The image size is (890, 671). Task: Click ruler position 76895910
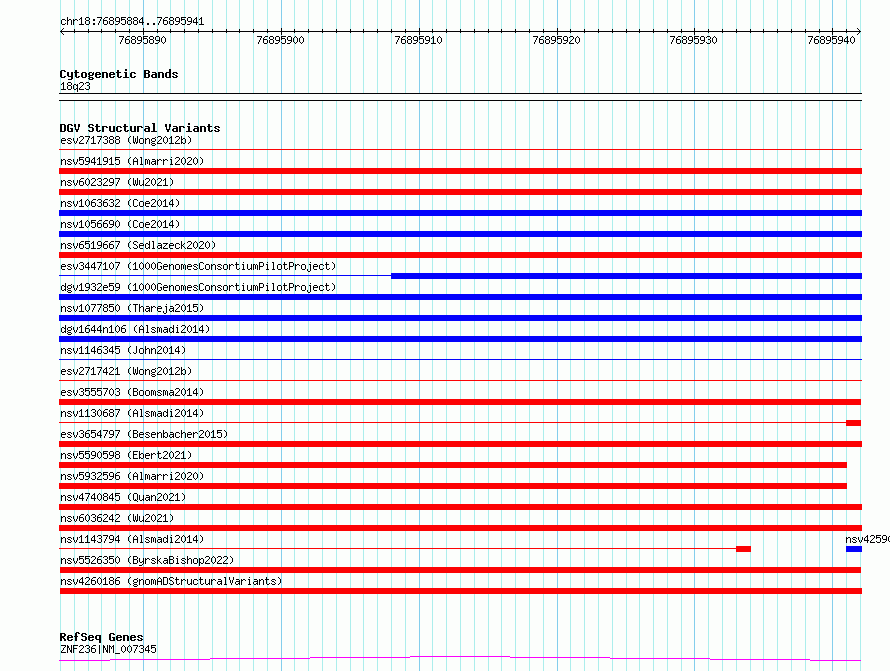click(x=418, y=40)
